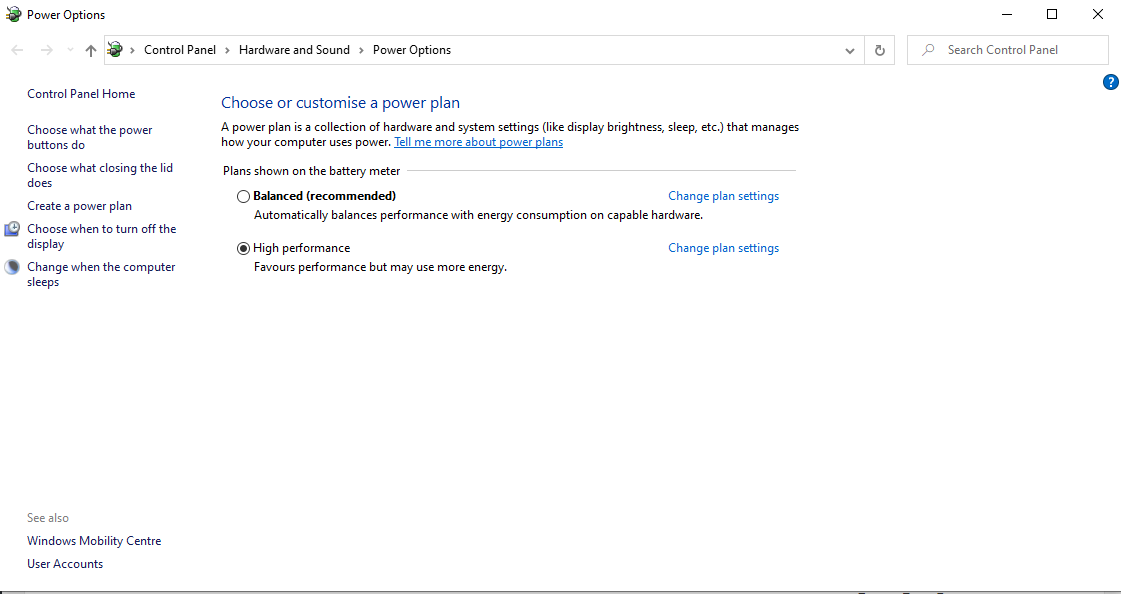Open Choose when to turn off the display
This screenshot has width=1121, height=594.
102,236
